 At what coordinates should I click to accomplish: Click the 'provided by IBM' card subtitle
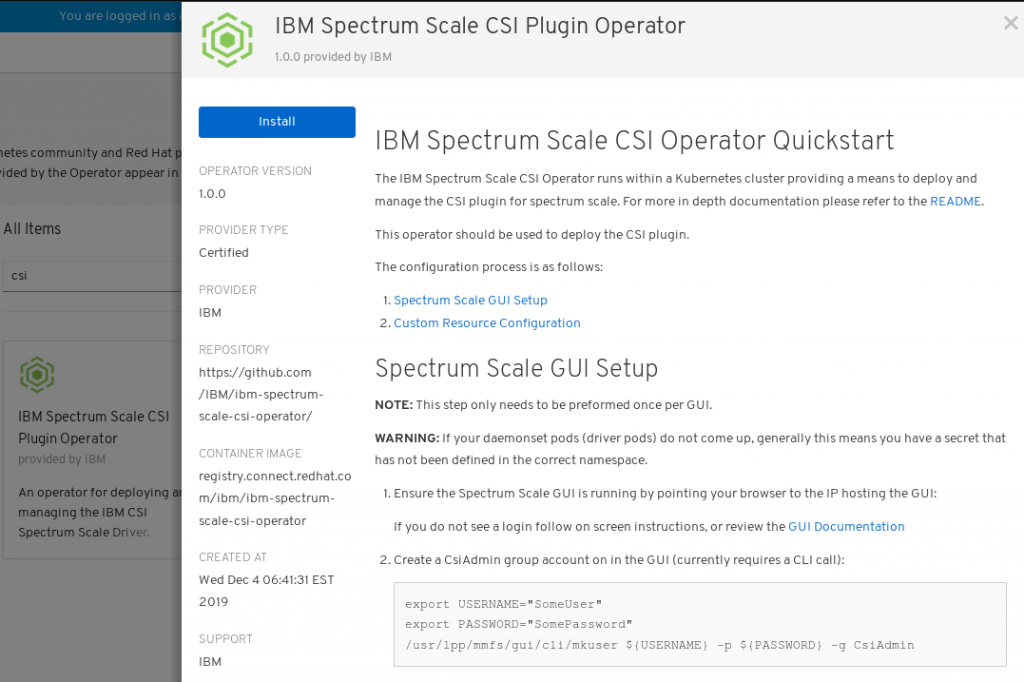click(x=62, y=459)
